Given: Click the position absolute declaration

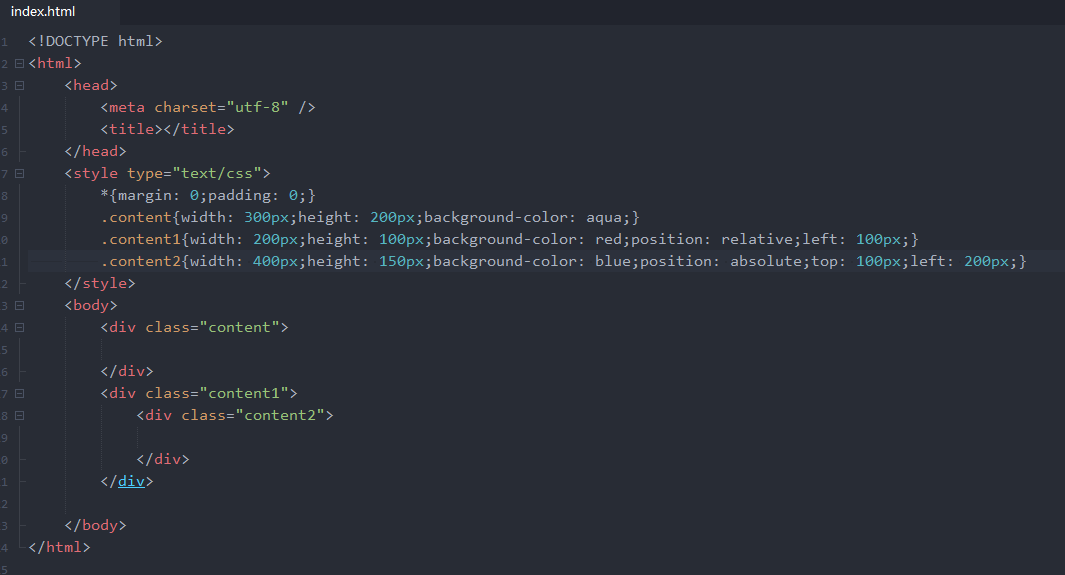Looking at the screenshot, I should click(721, 261).
